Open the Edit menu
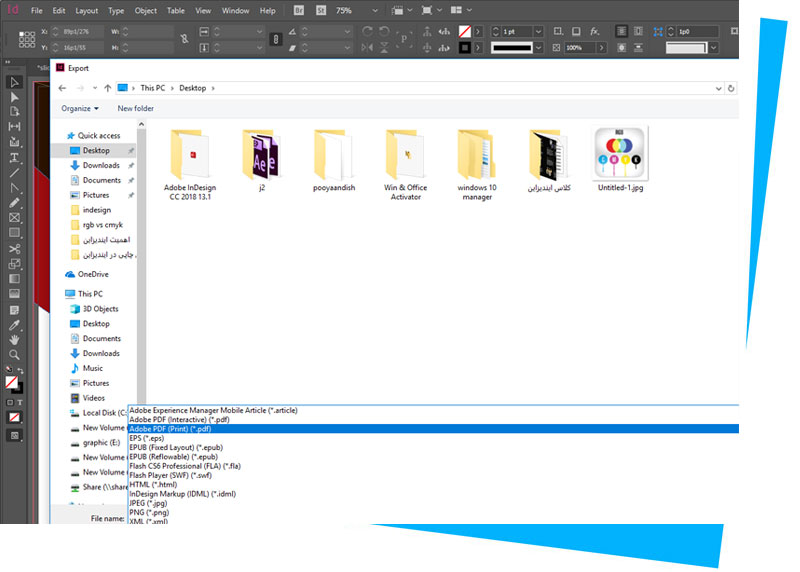Screen dimensions: 800x572 (59, 10)
